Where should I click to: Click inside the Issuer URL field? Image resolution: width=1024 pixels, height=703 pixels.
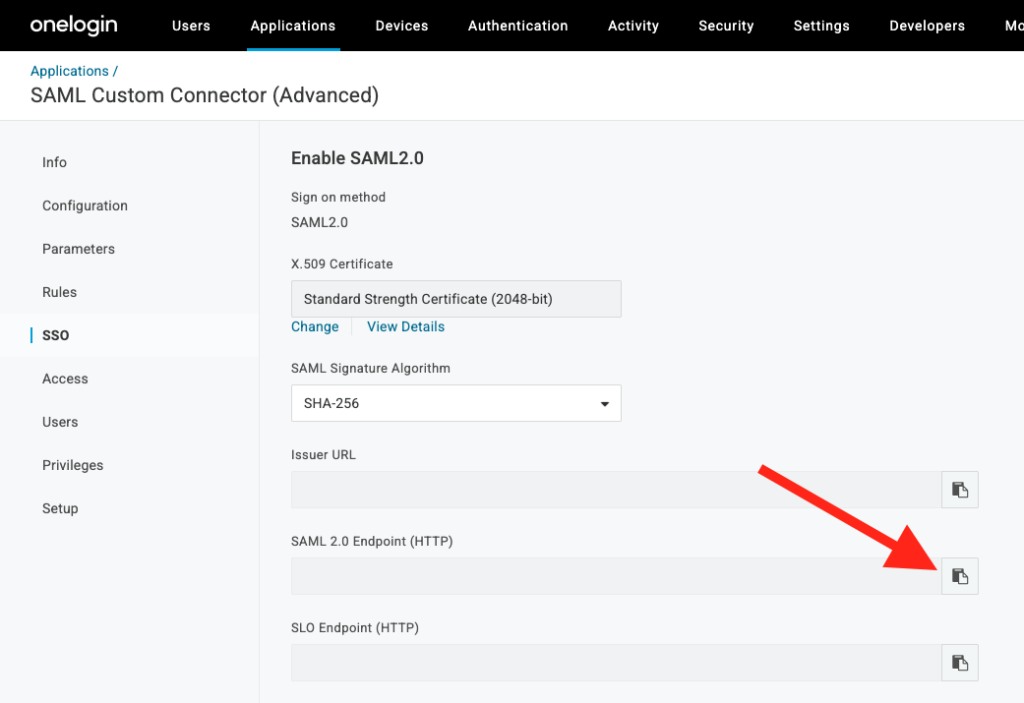point(610,489)
